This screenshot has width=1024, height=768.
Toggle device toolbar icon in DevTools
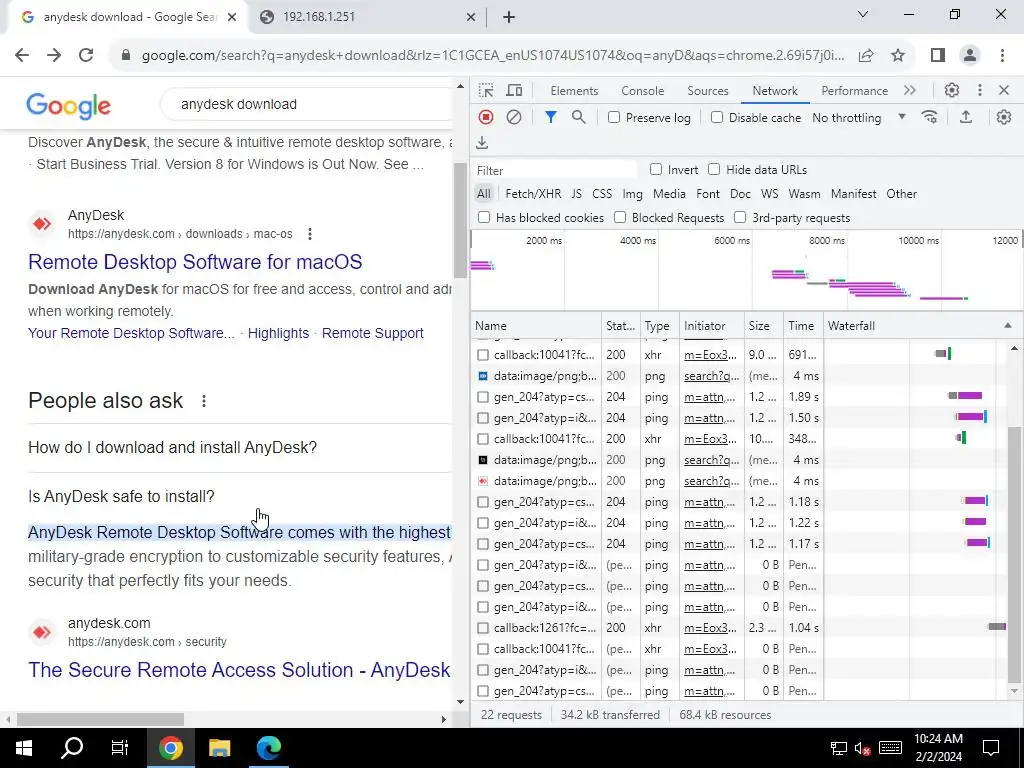pyautogui.click(x=515, y=91)
